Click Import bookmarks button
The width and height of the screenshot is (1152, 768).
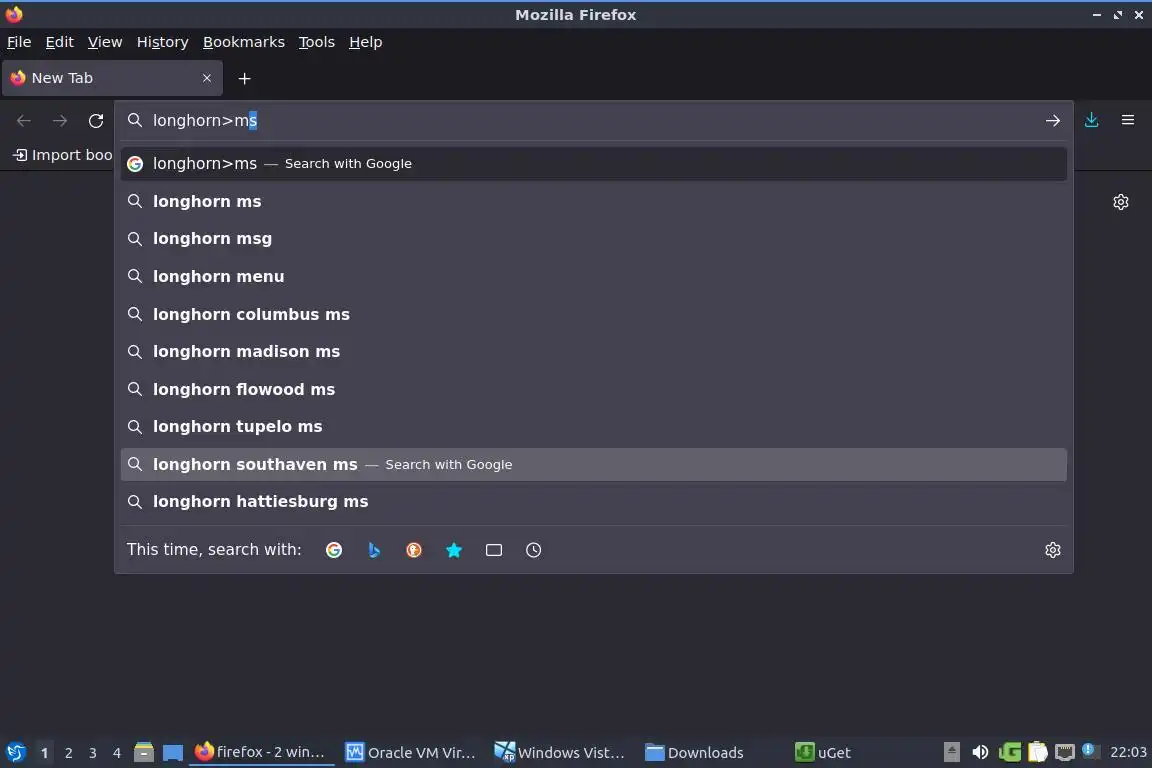coord(62,155)
